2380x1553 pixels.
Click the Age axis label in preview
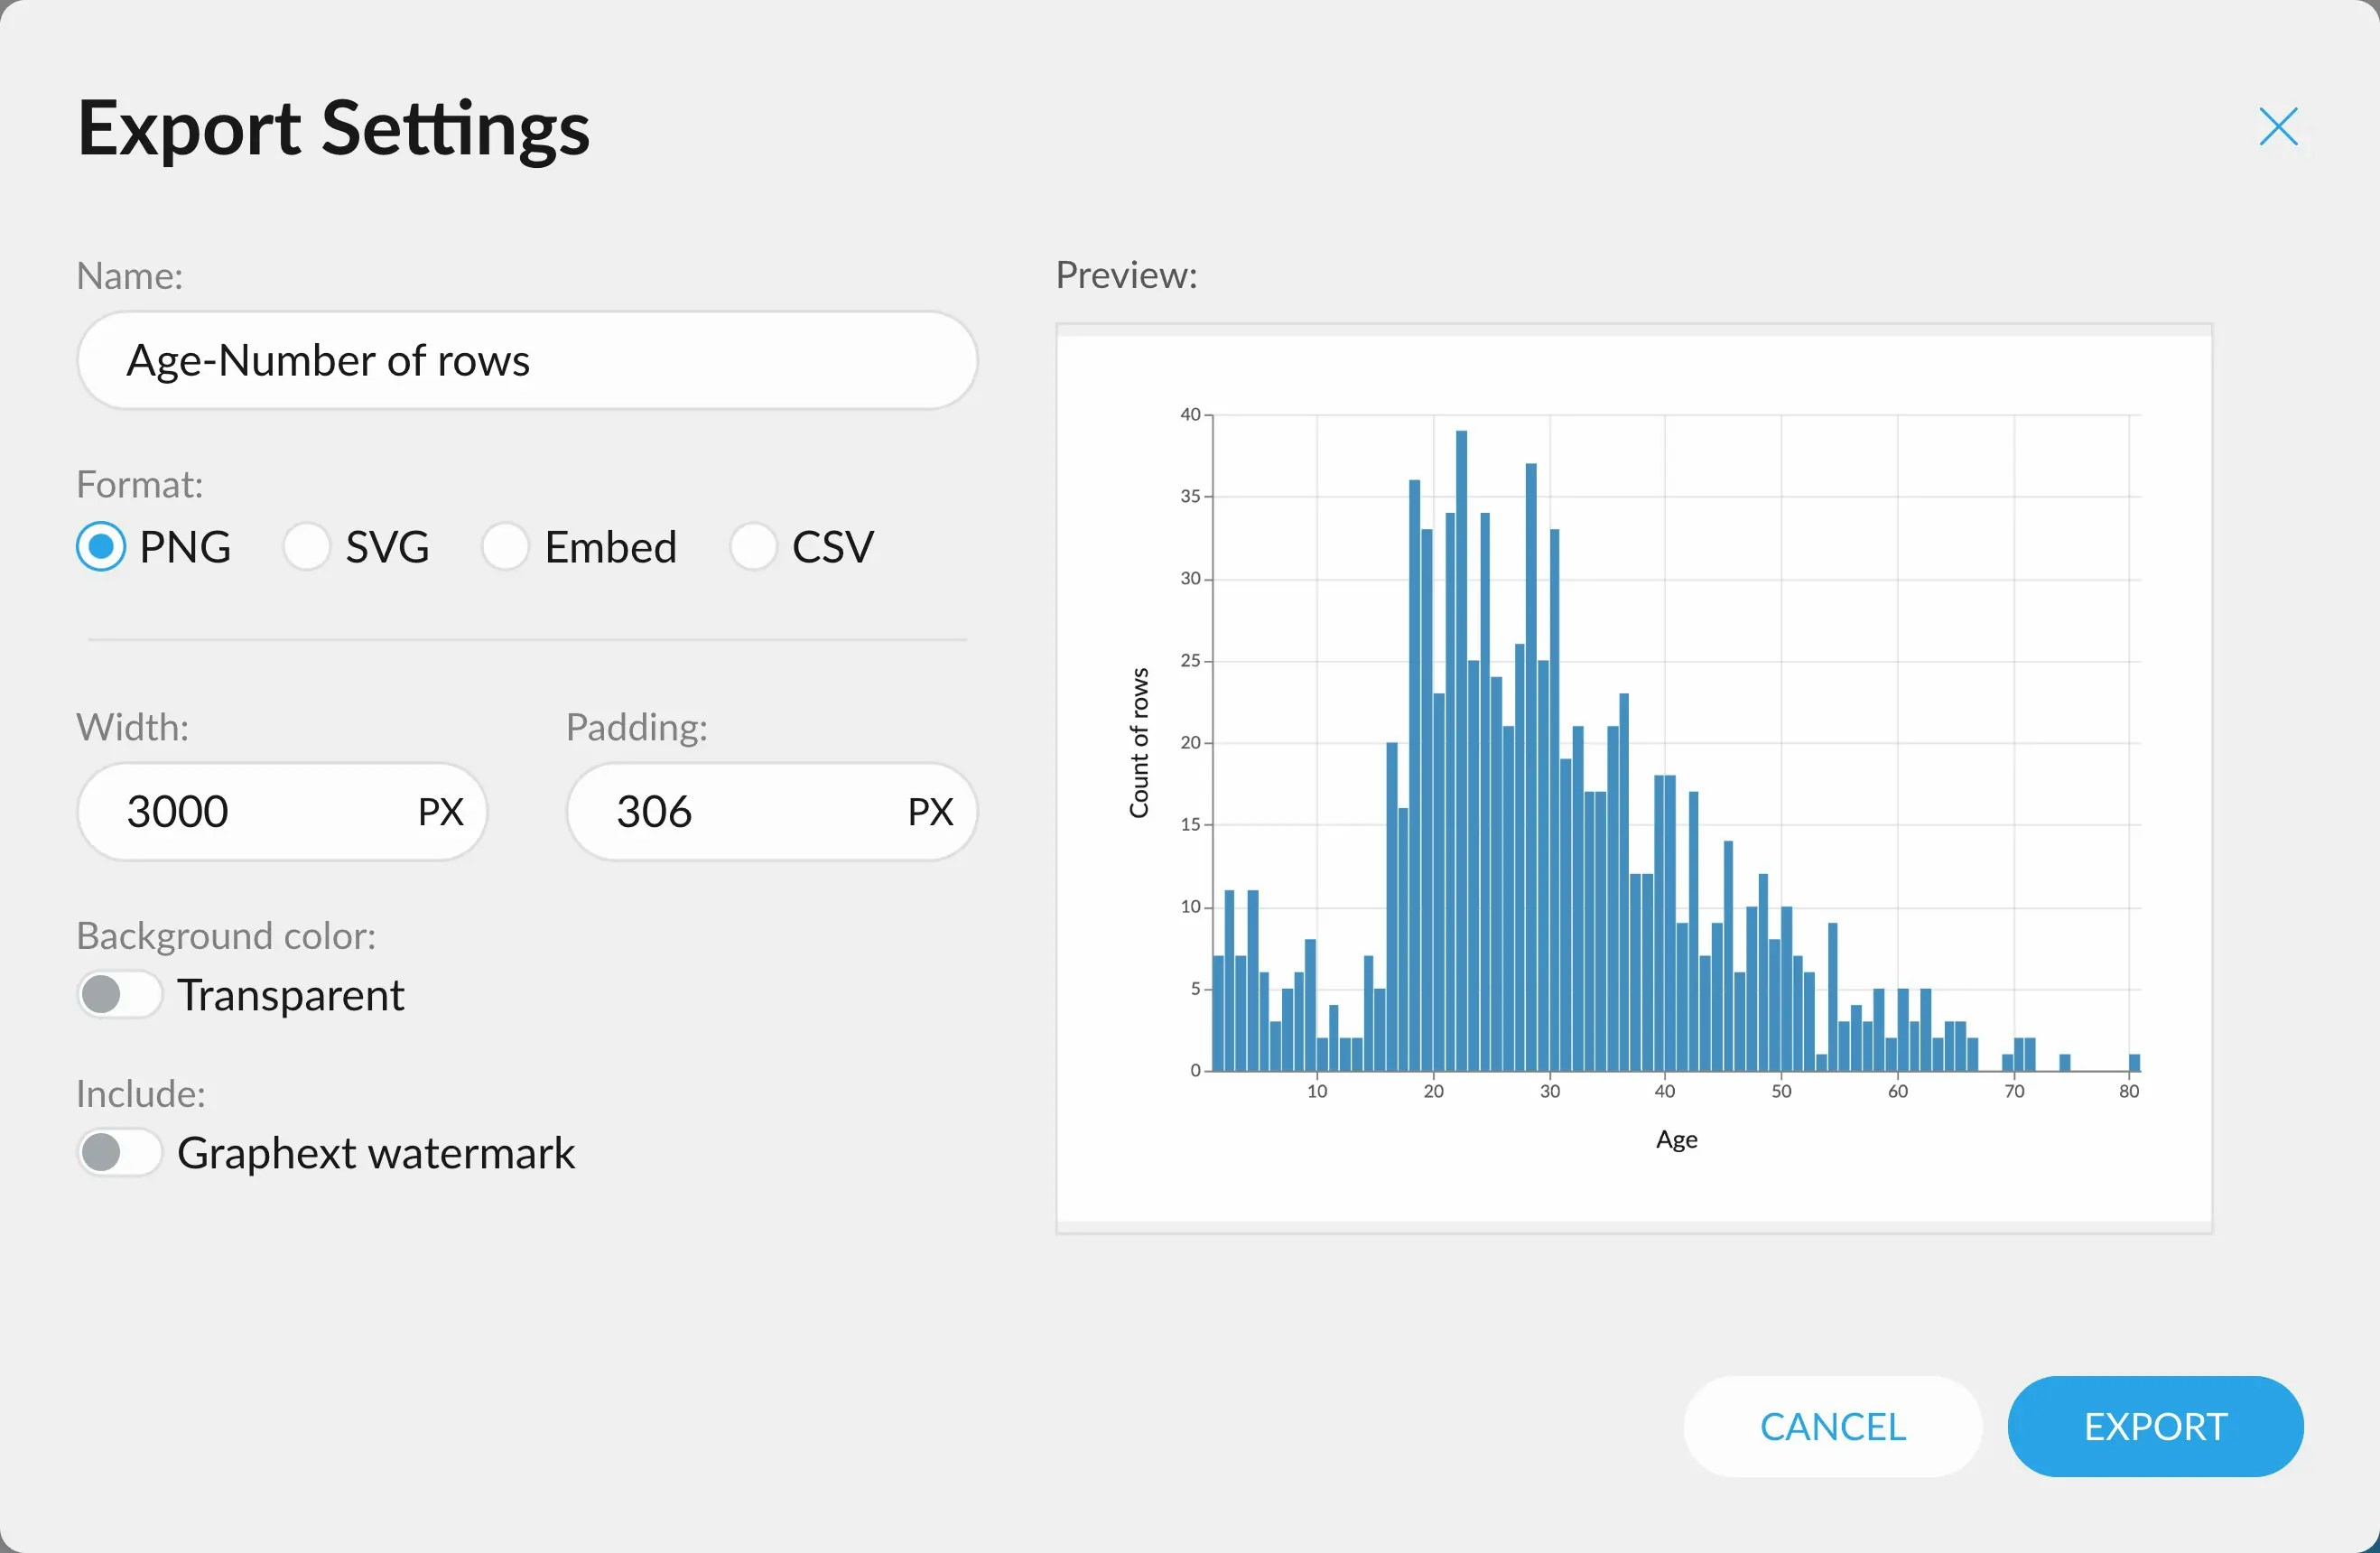(1676, 1140)
